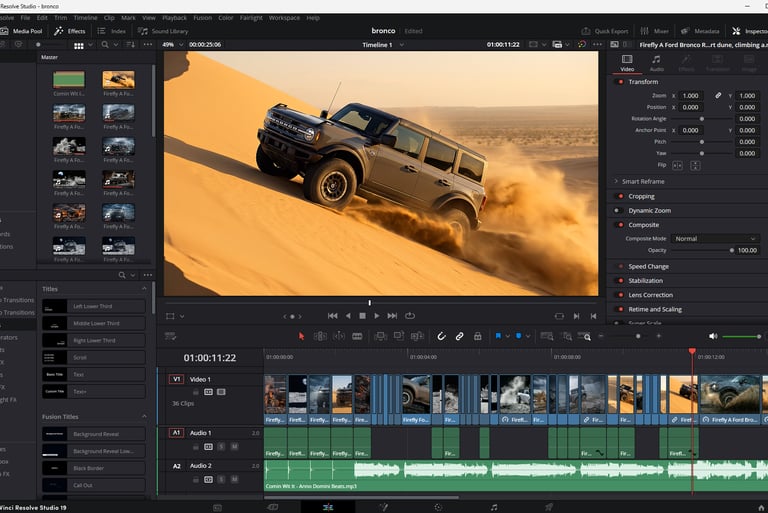
Task: Open the Fusion menu
Action: pyautogui.click(x=202, y=18)
